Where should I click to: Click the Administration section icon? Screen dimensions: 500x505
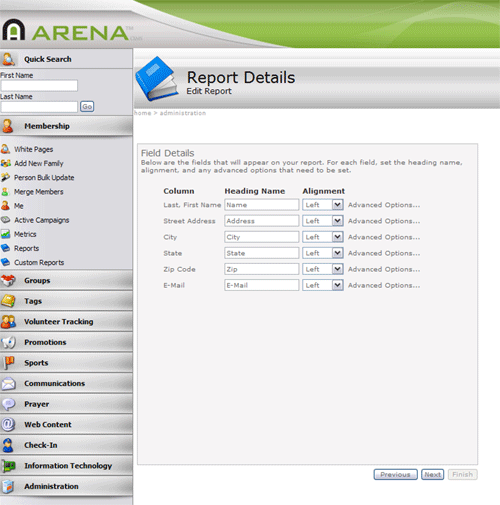[x=8, y=486]
